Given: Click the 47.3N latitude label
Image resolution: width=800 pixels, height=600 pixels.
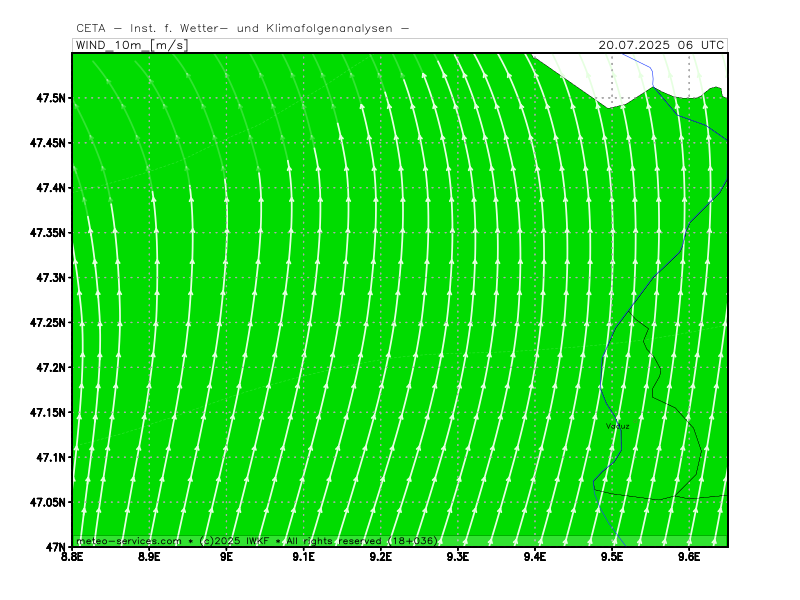Looking at the screenshot, I should click(51, 278).
